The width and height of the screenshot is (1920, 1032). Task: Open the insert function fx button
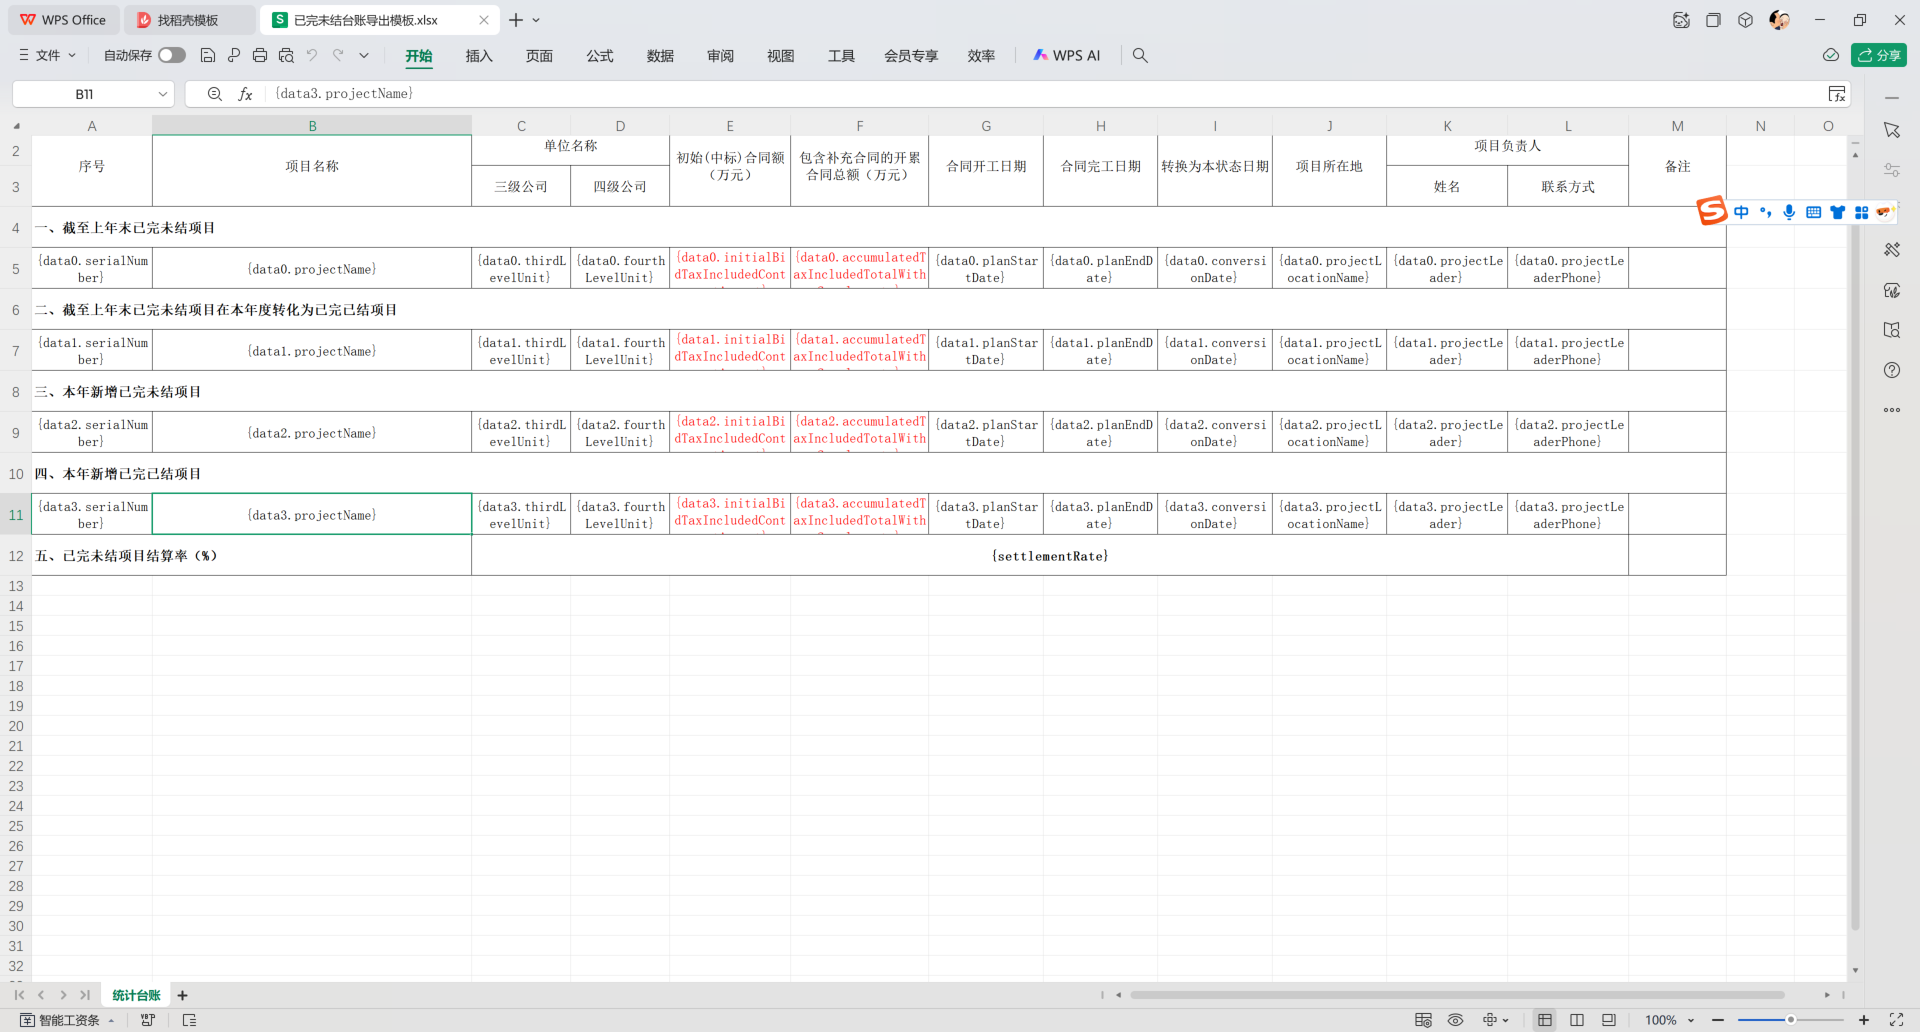pyautogui.click(x=245, y=94)
